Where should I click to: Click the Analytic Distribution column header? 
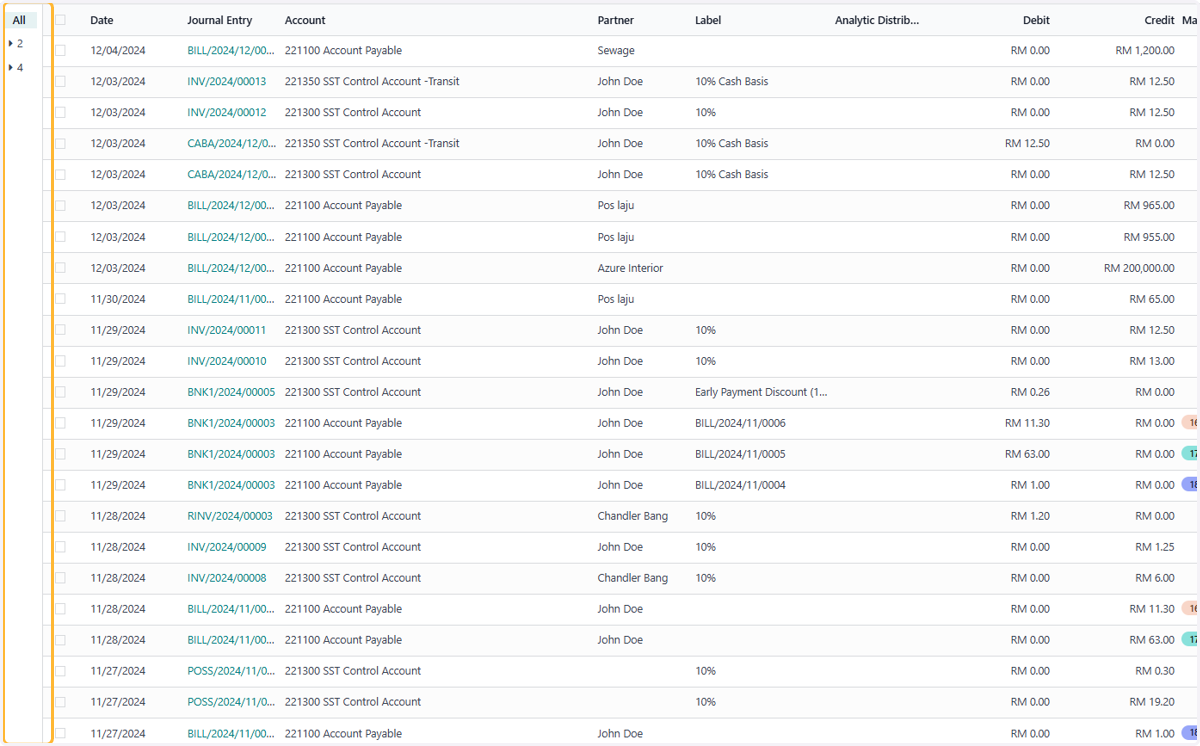877,20
